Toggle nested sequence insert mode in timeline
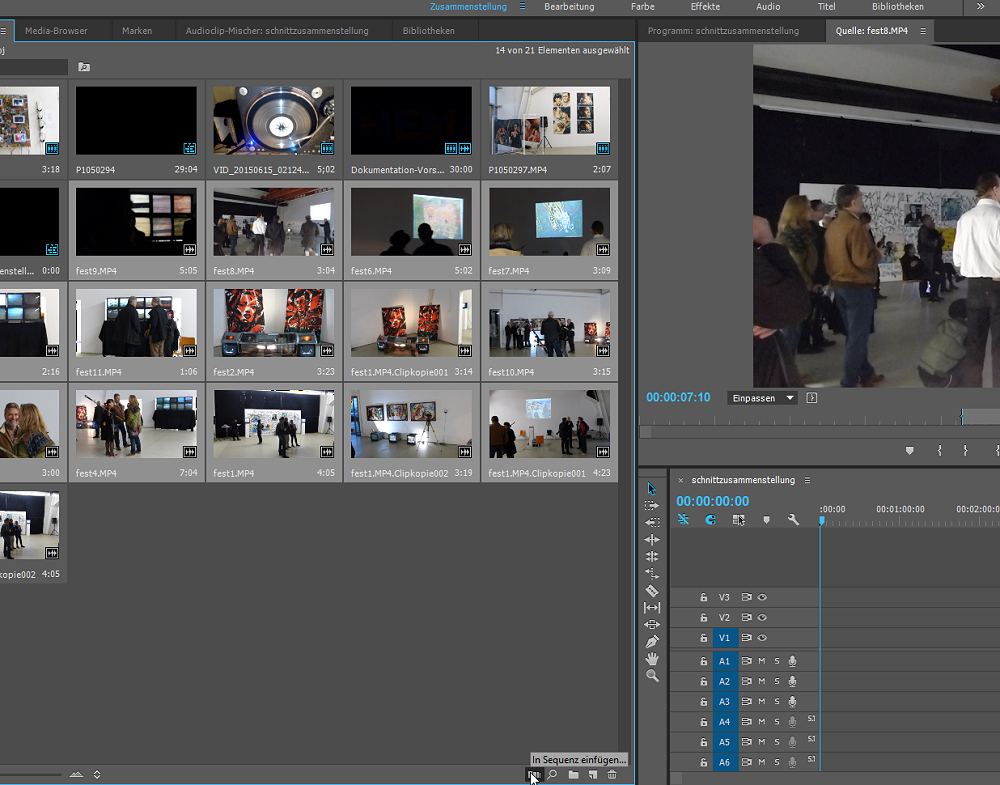Screen dimensions: 1000x785 tap(683, 520)
